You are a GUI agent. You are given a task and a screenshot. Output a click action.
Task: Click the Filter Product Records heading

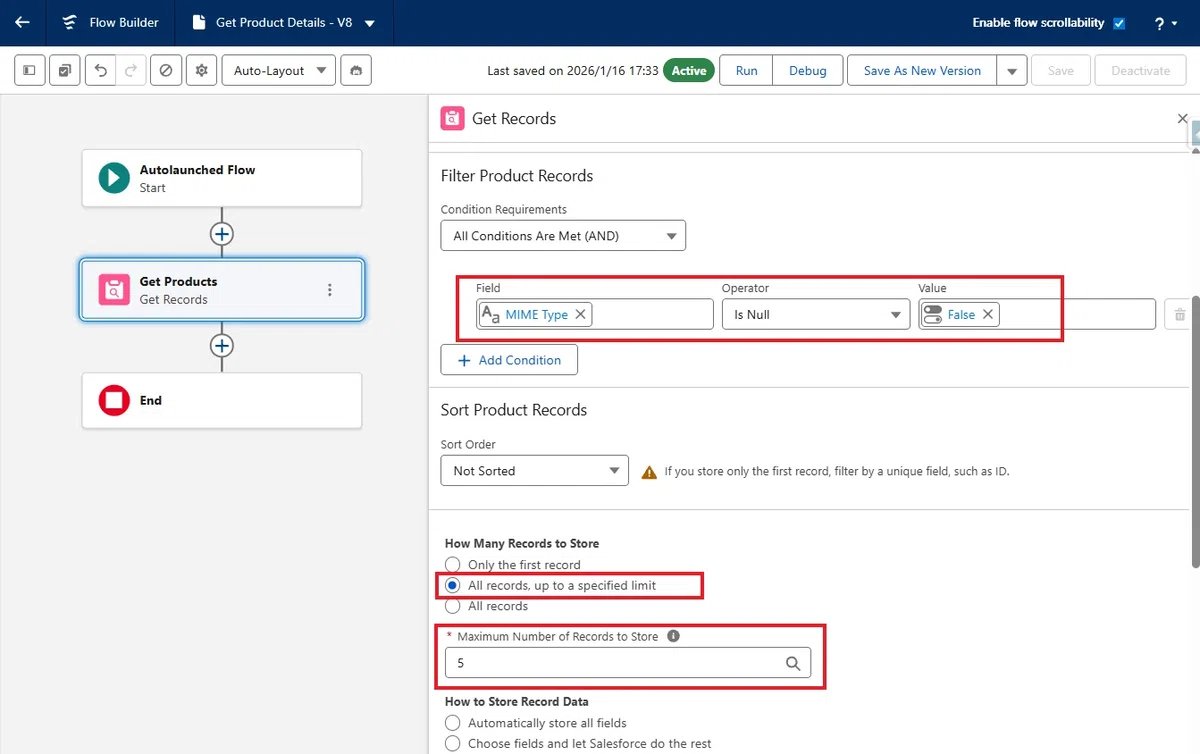click(517, 176)
